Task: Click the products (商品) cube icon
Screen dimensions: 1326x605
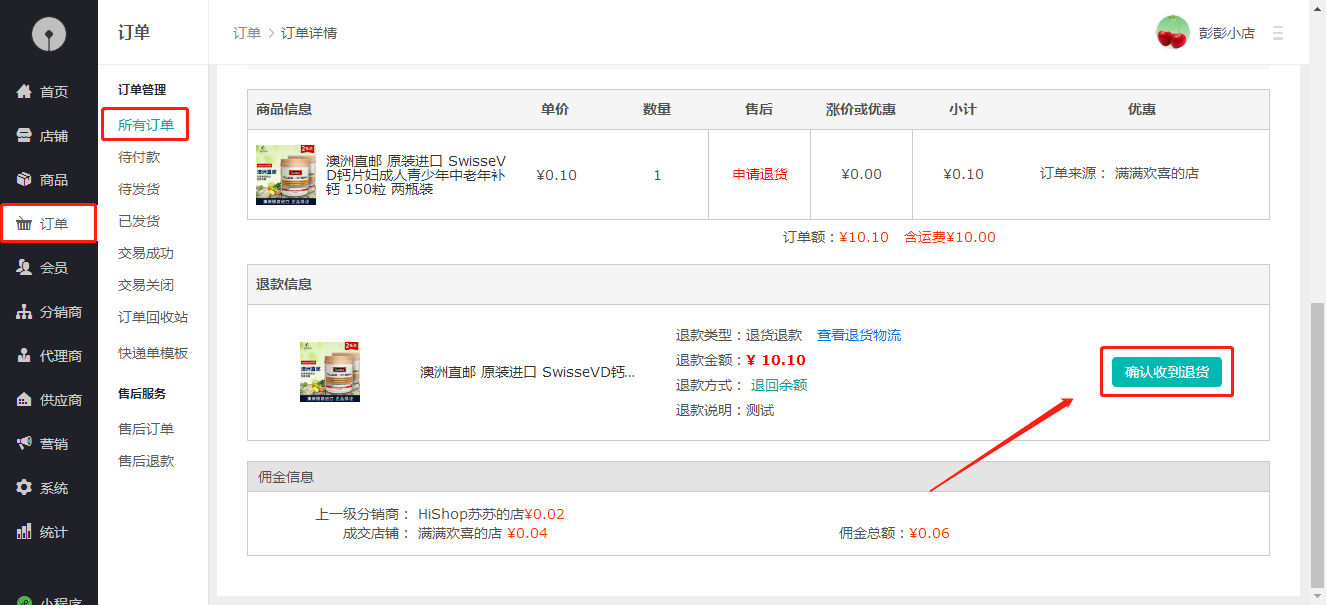Action: point(24,180)
